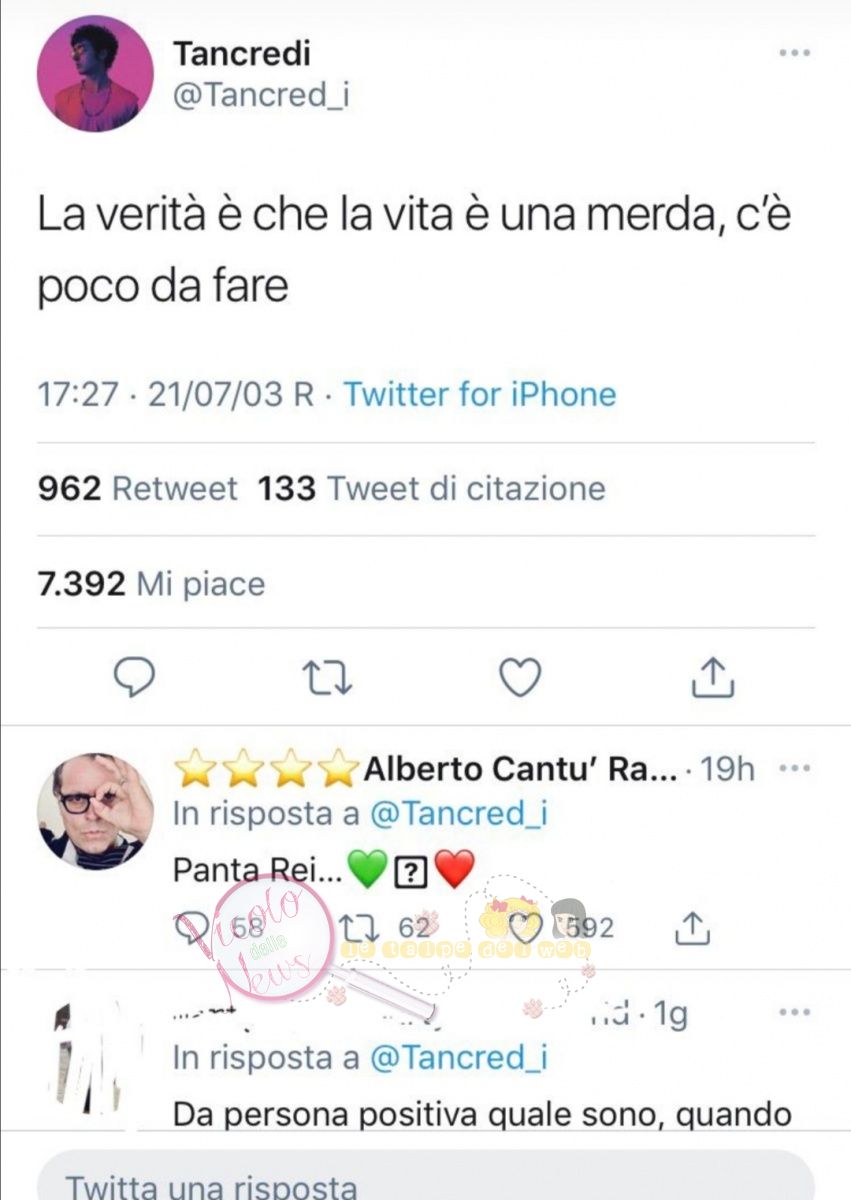Open more options on the second reply
851x1200 pixels.
tap(794, 1013)
